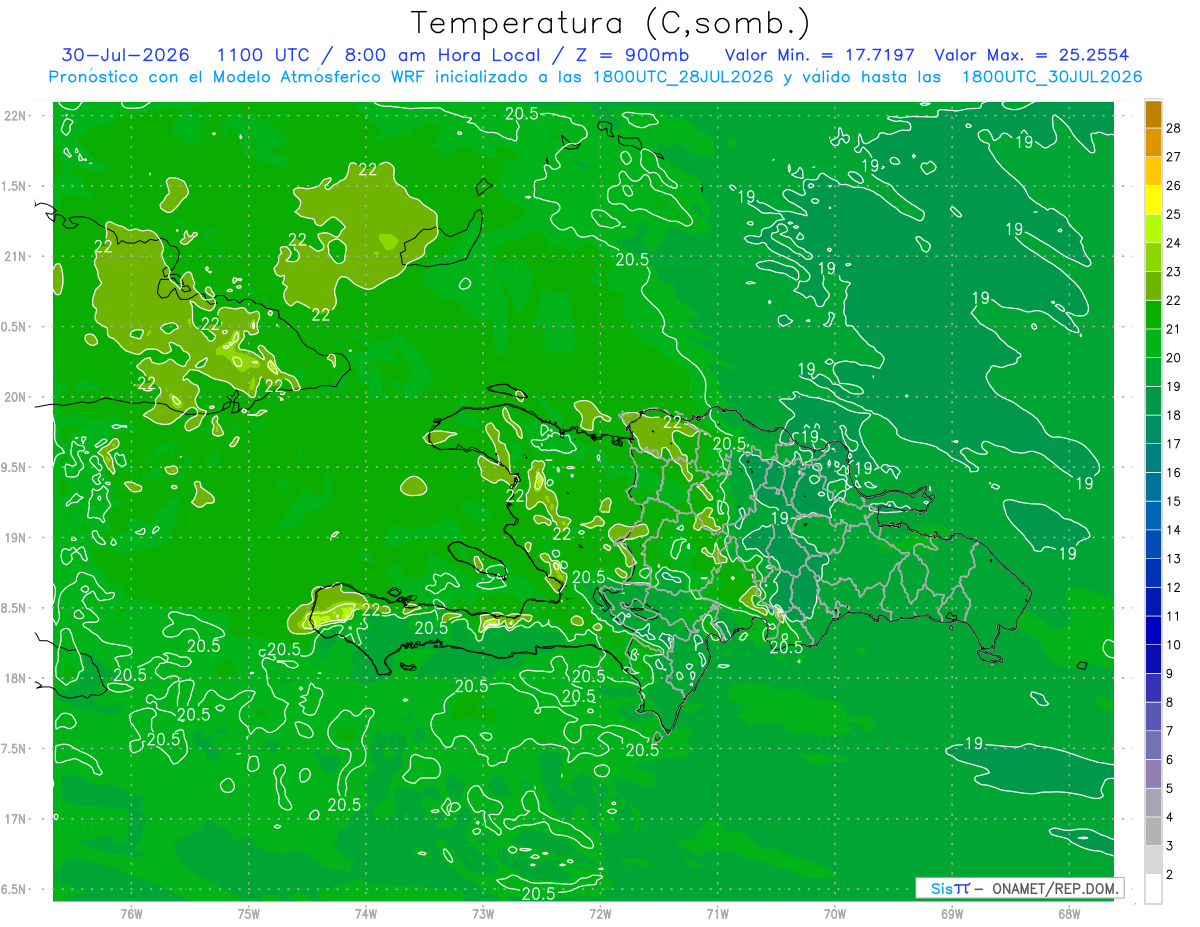
Task: Click the legend value '21'
Action: [x=1174, y=329]
